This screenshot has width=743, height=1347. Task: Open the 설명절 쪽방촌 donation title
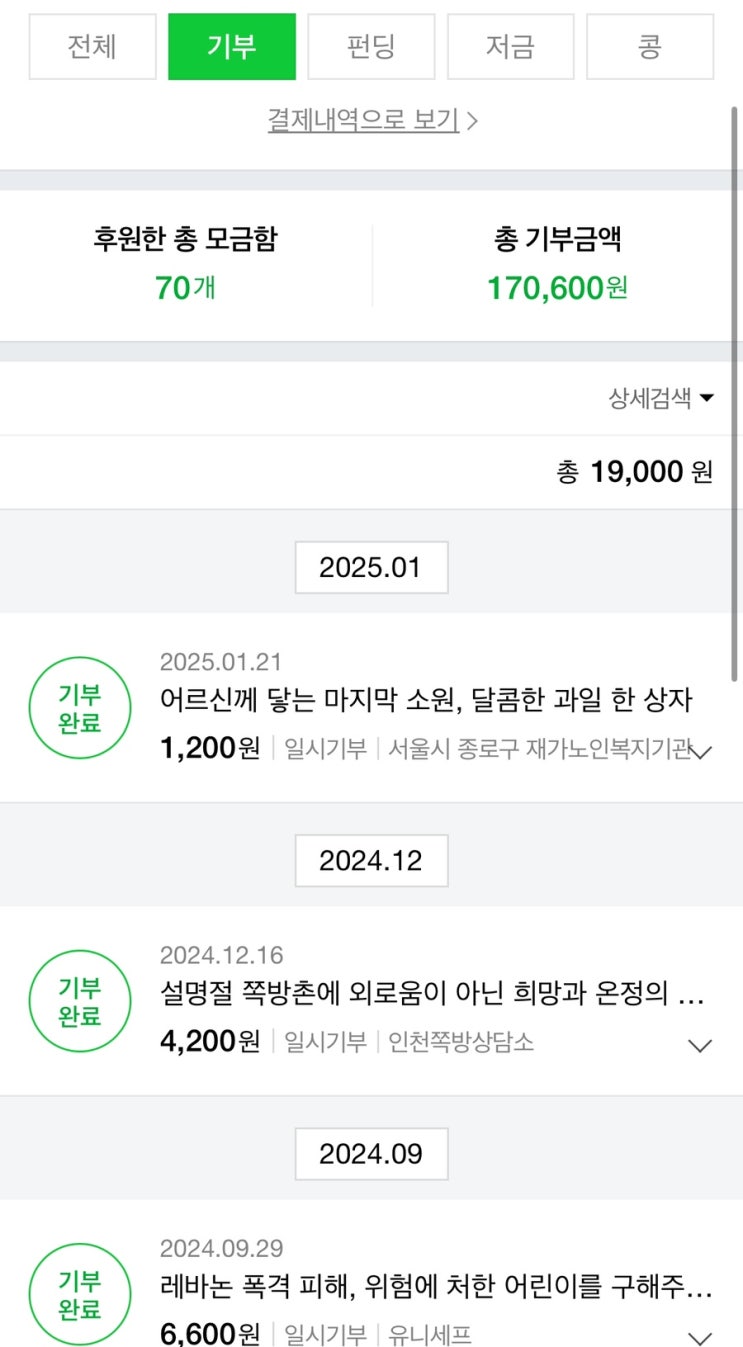tap(432, 994)
